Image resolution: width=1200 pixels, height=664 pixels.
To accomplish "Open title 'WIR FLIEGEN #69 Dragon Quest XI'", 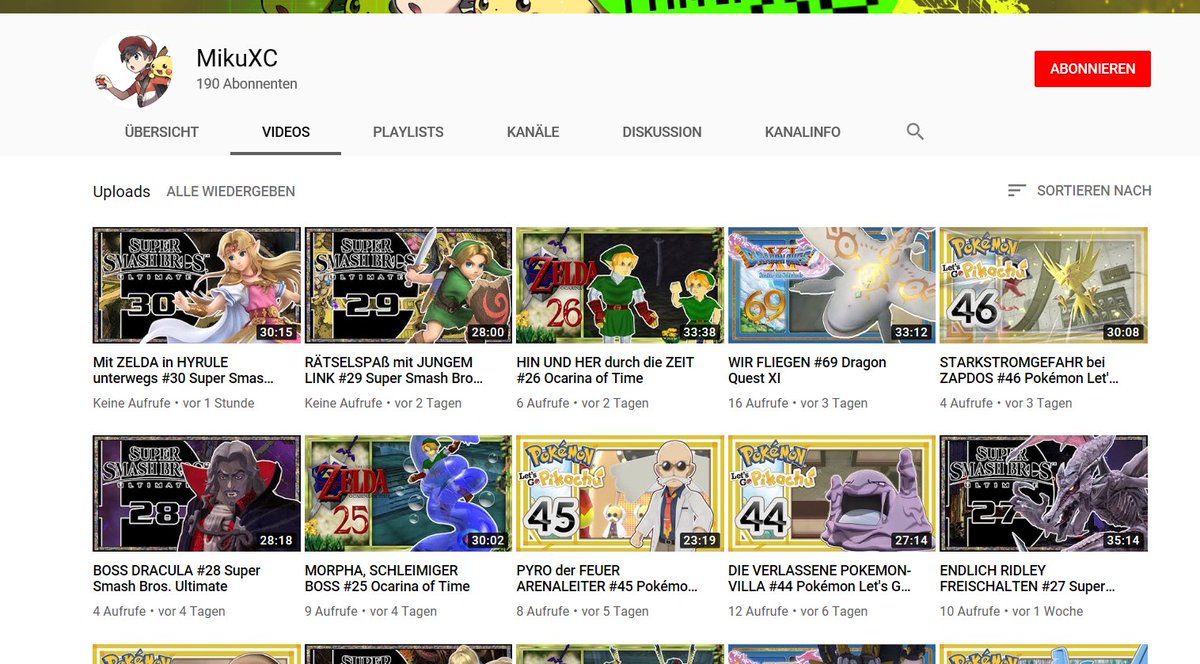I will pyautogui.click(x=807, y=370).
